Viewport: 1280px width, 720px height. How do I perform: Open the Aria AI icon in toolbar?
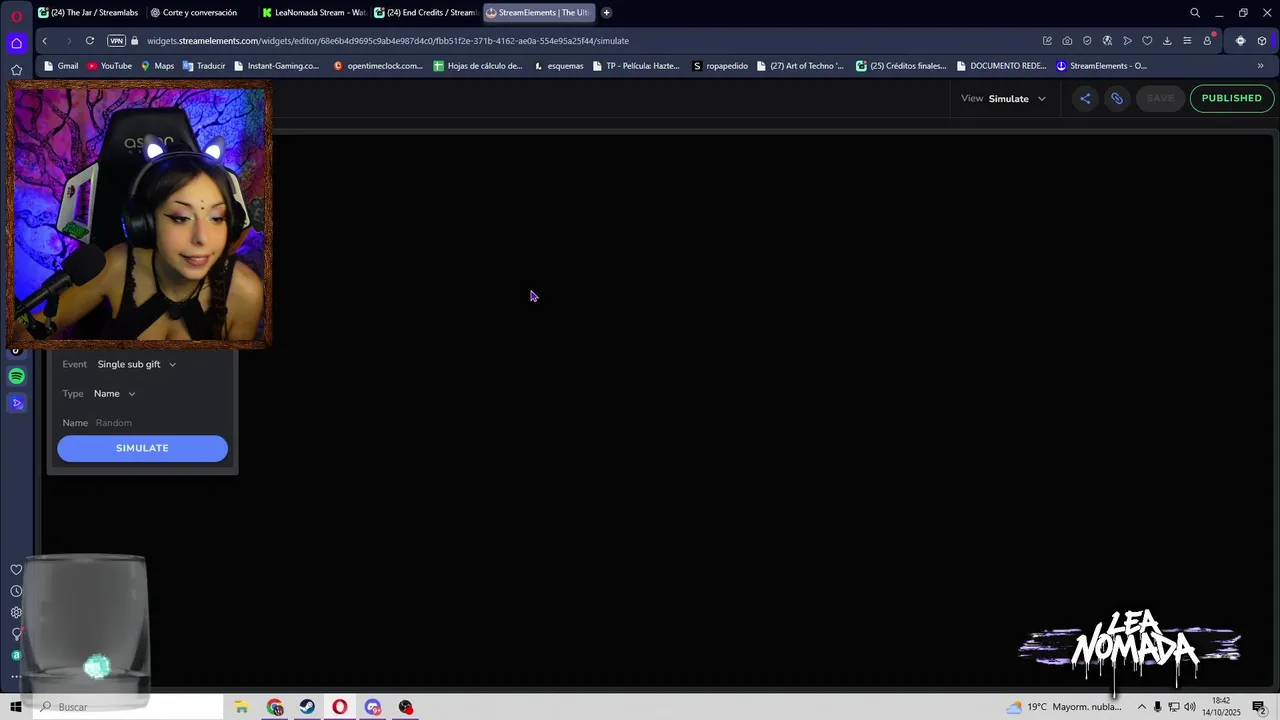tap(1240, 41)
